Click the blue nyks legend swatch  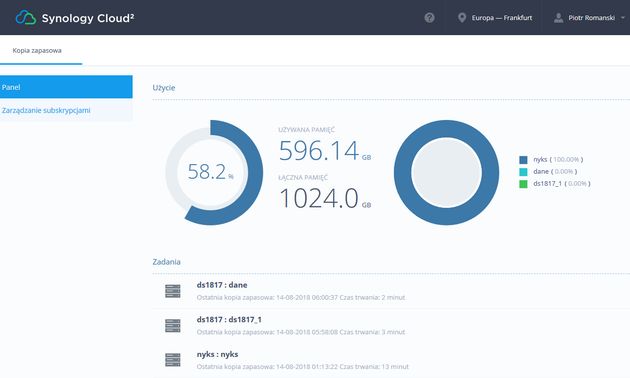(x=523, y=160)
